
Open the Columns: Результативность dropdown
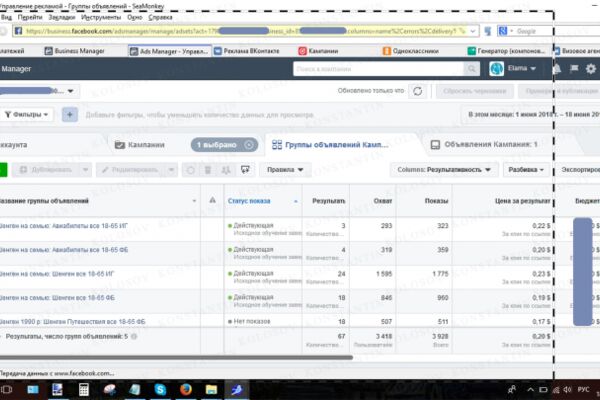point(444,170)
